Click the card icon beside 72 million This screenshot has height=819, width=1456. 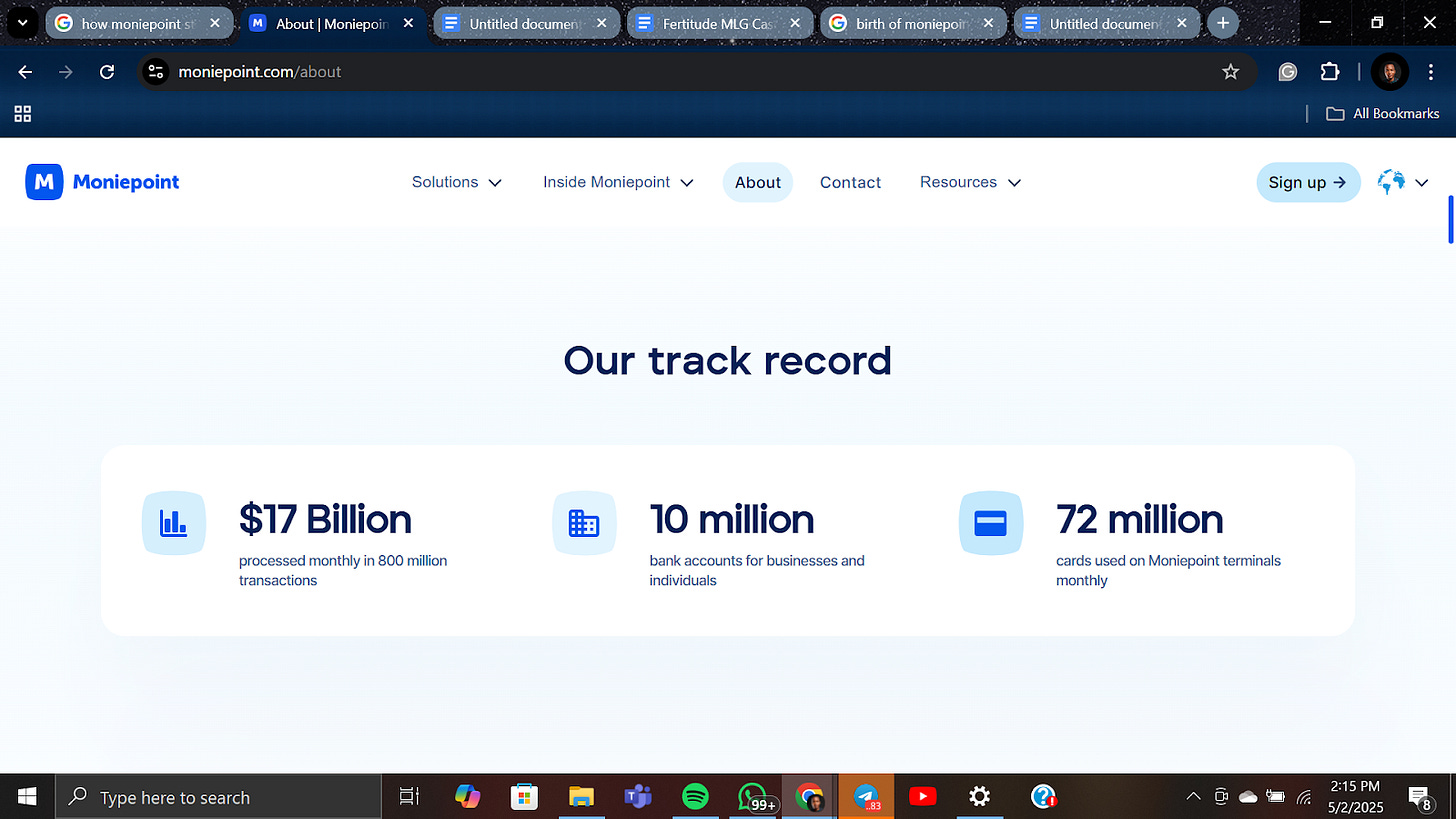pyautogui.click(x=991, y=523)
